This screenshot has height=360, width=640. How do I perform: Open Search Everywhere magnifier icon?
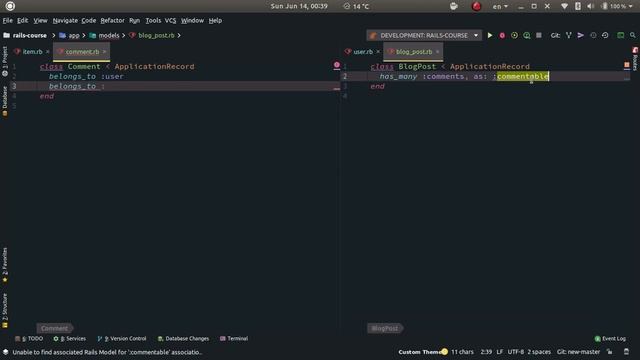point(633,36)
